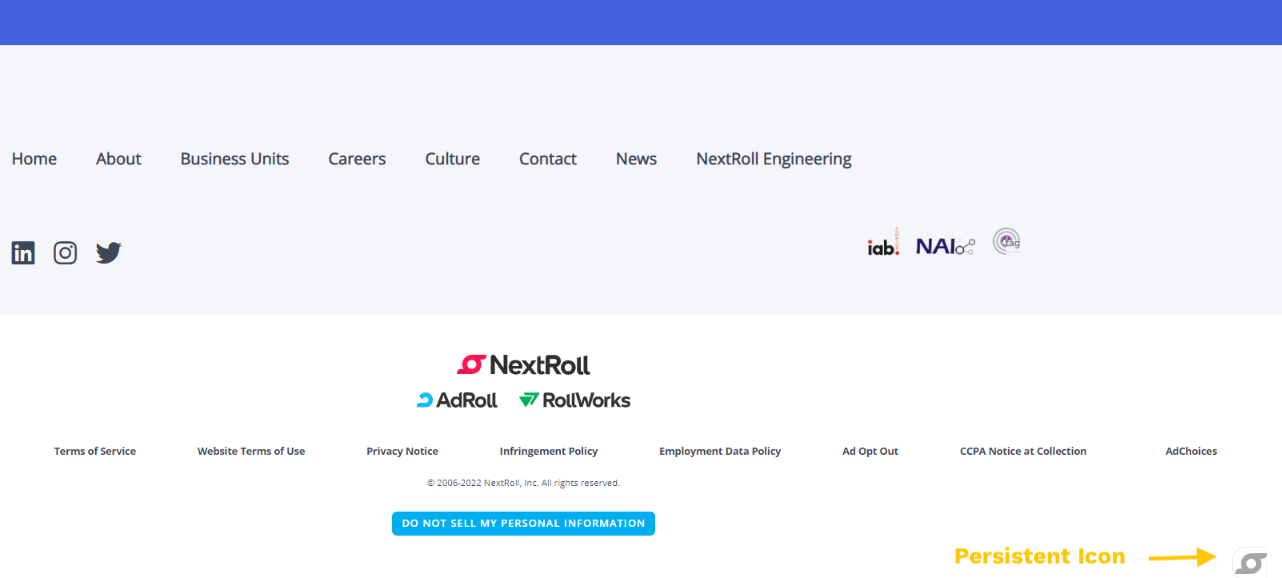The image size is (1282, 578).
Task: Open the NextRoll Engineering menu link
Action: 773,159
